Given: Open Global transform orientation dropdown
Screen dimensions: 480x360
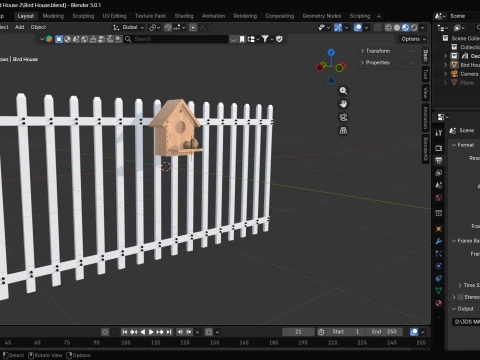Looking at the screenshot, I should click(129, 27).
